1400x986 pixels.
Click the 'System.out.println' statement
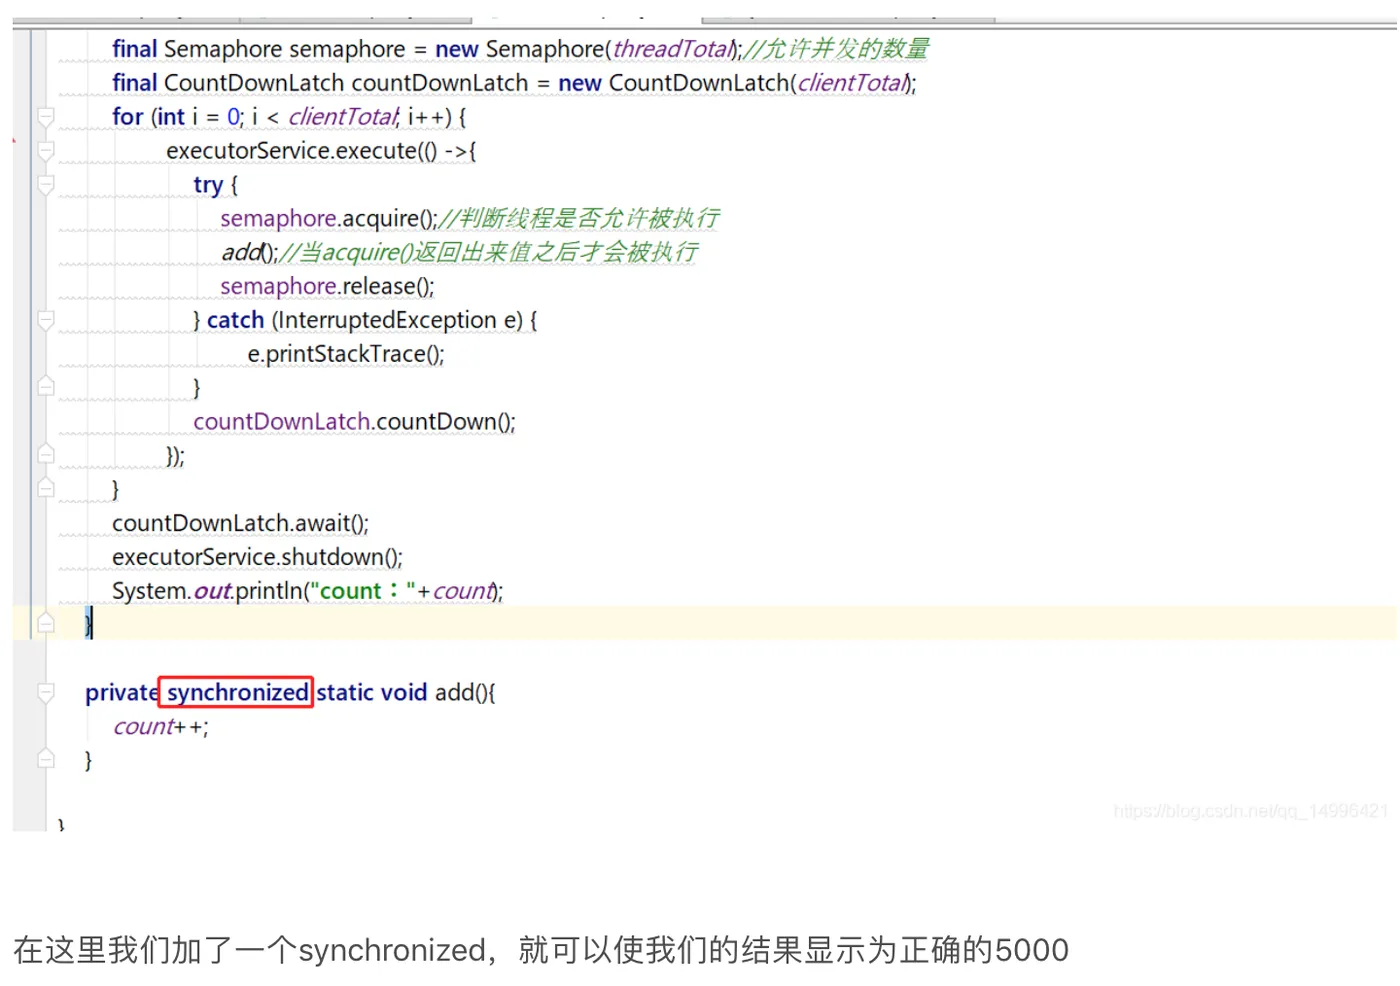point(307,591)
